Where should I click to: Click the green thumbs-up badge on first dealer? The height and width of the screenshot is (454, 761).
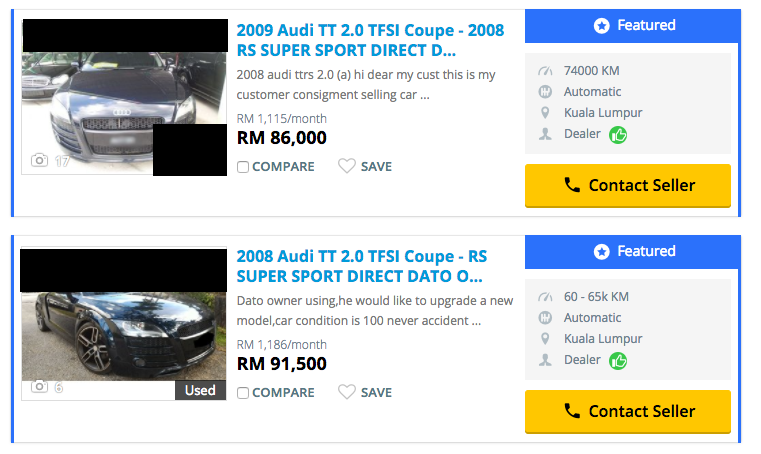pos(619,134)
